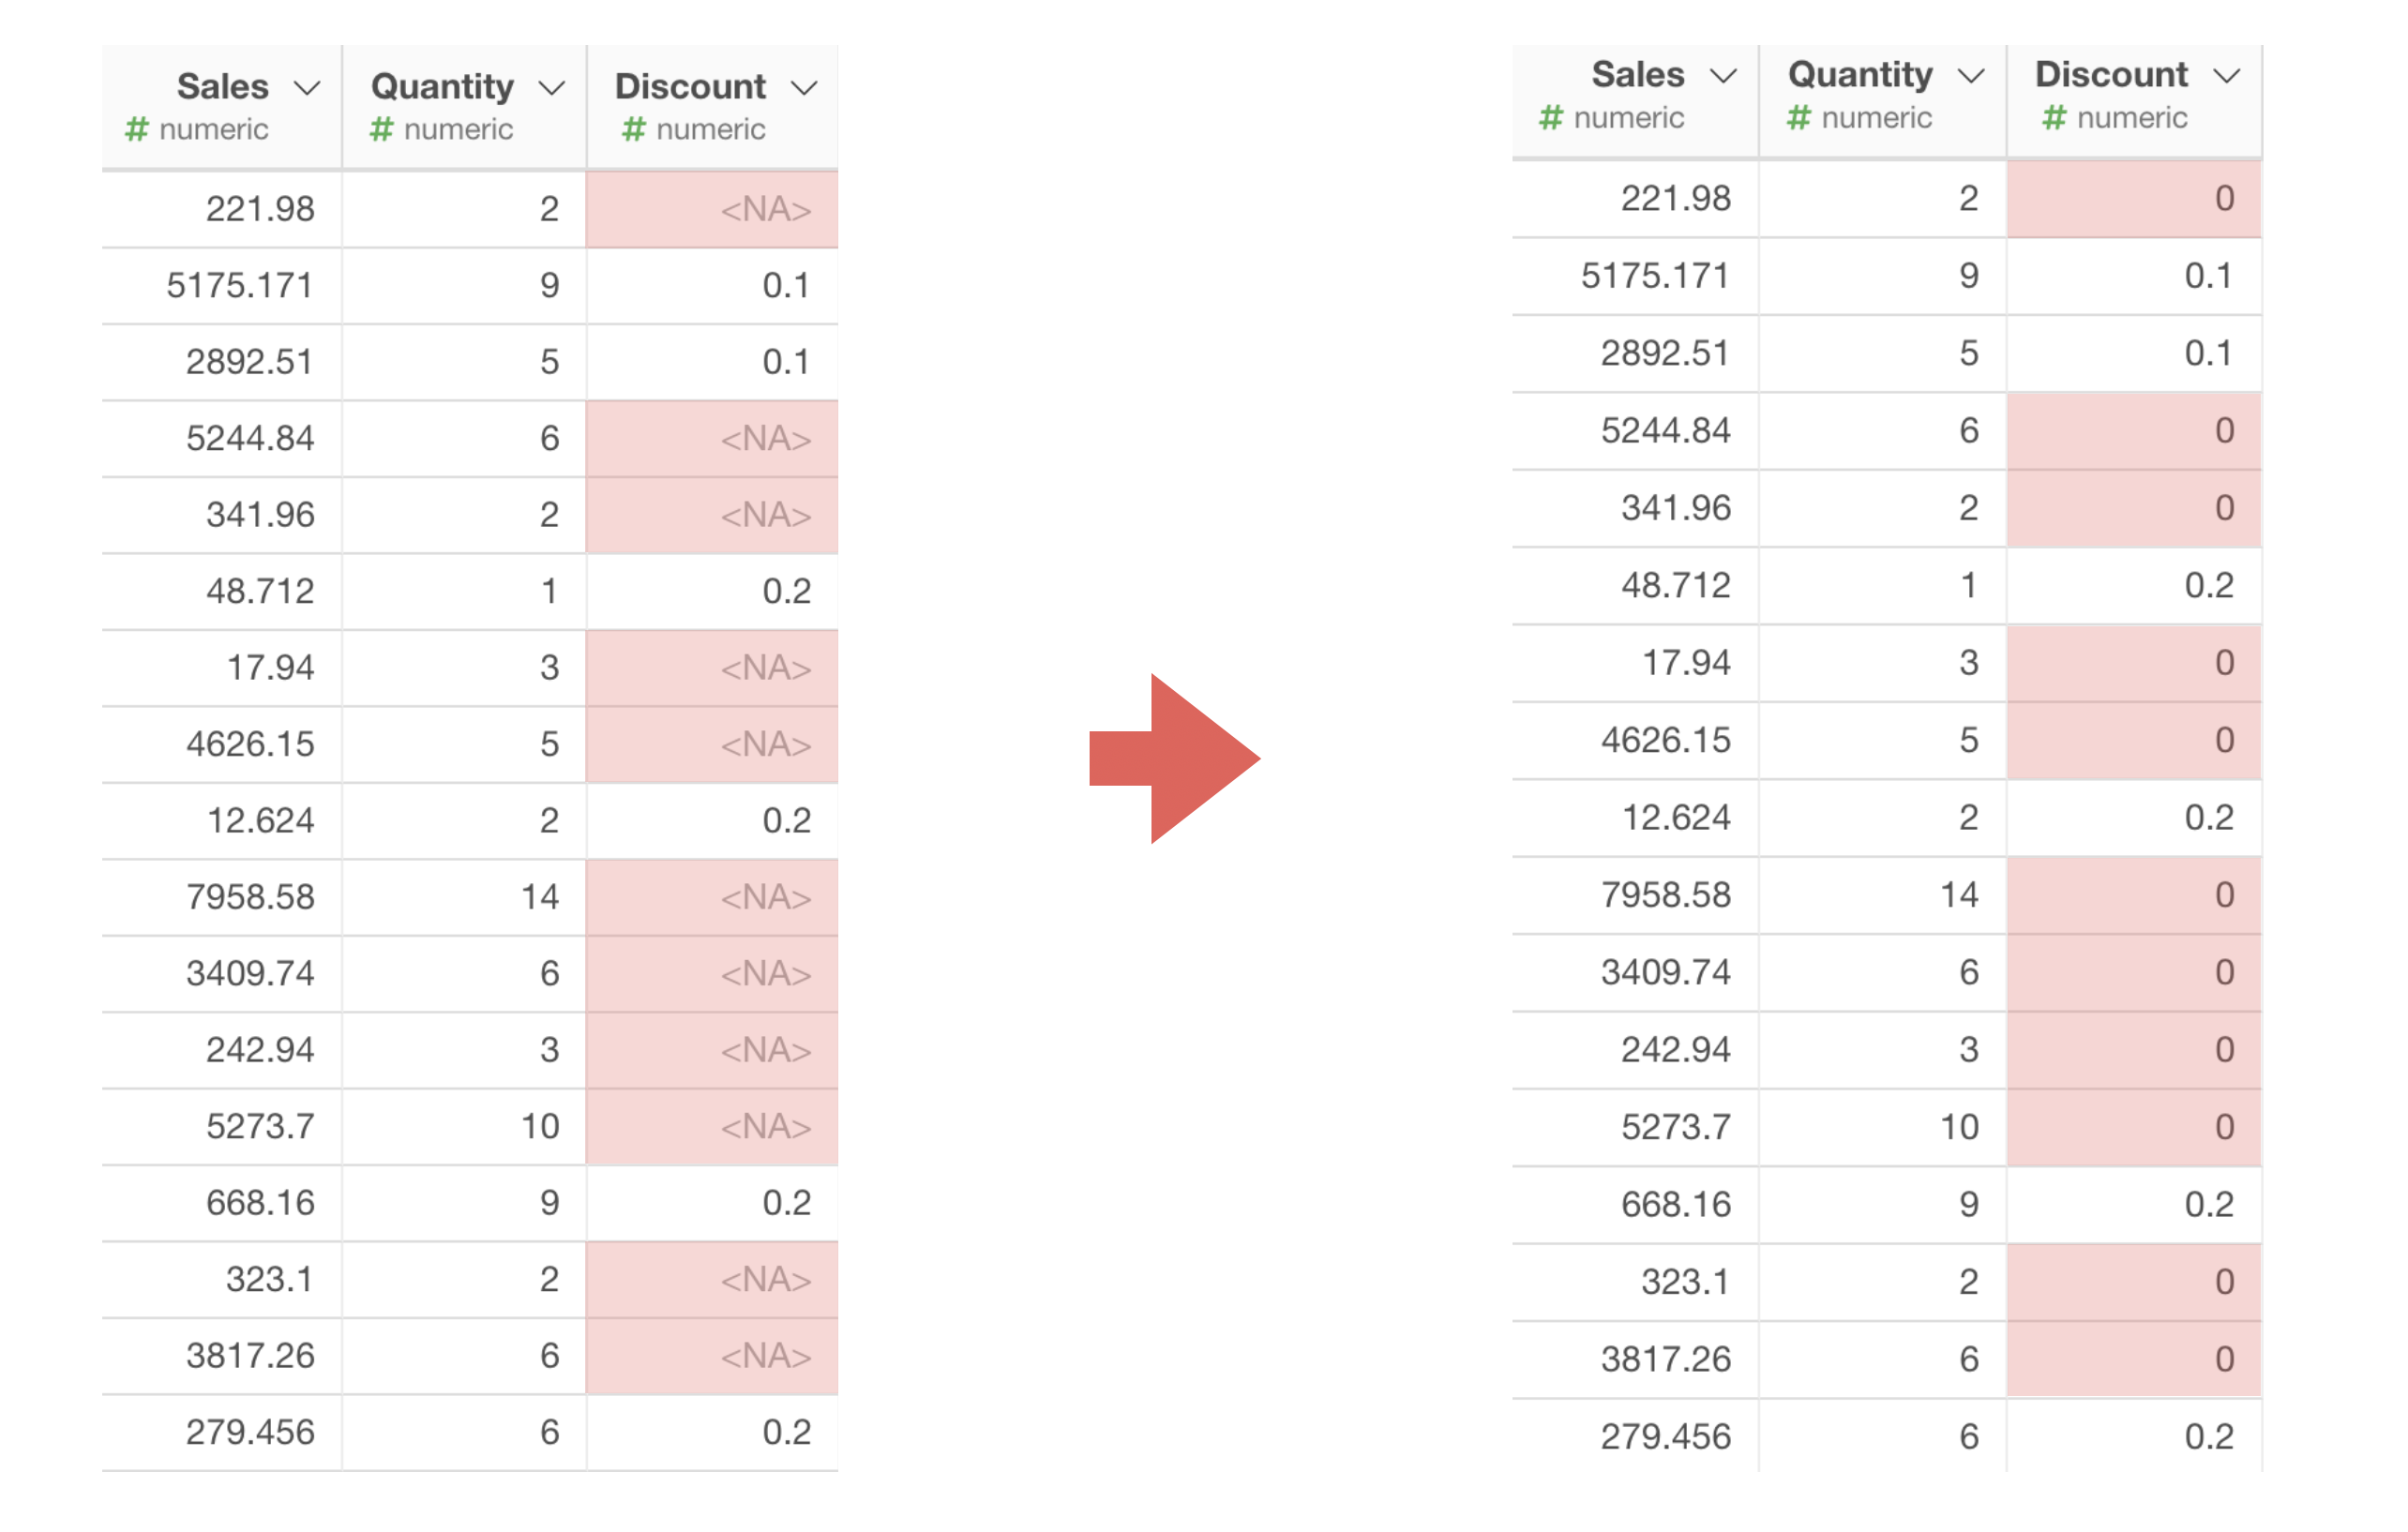Click the zero discount cell in right 323.1 row
Viewport: 2408px width, 1532px height.
(2134, 1282)
